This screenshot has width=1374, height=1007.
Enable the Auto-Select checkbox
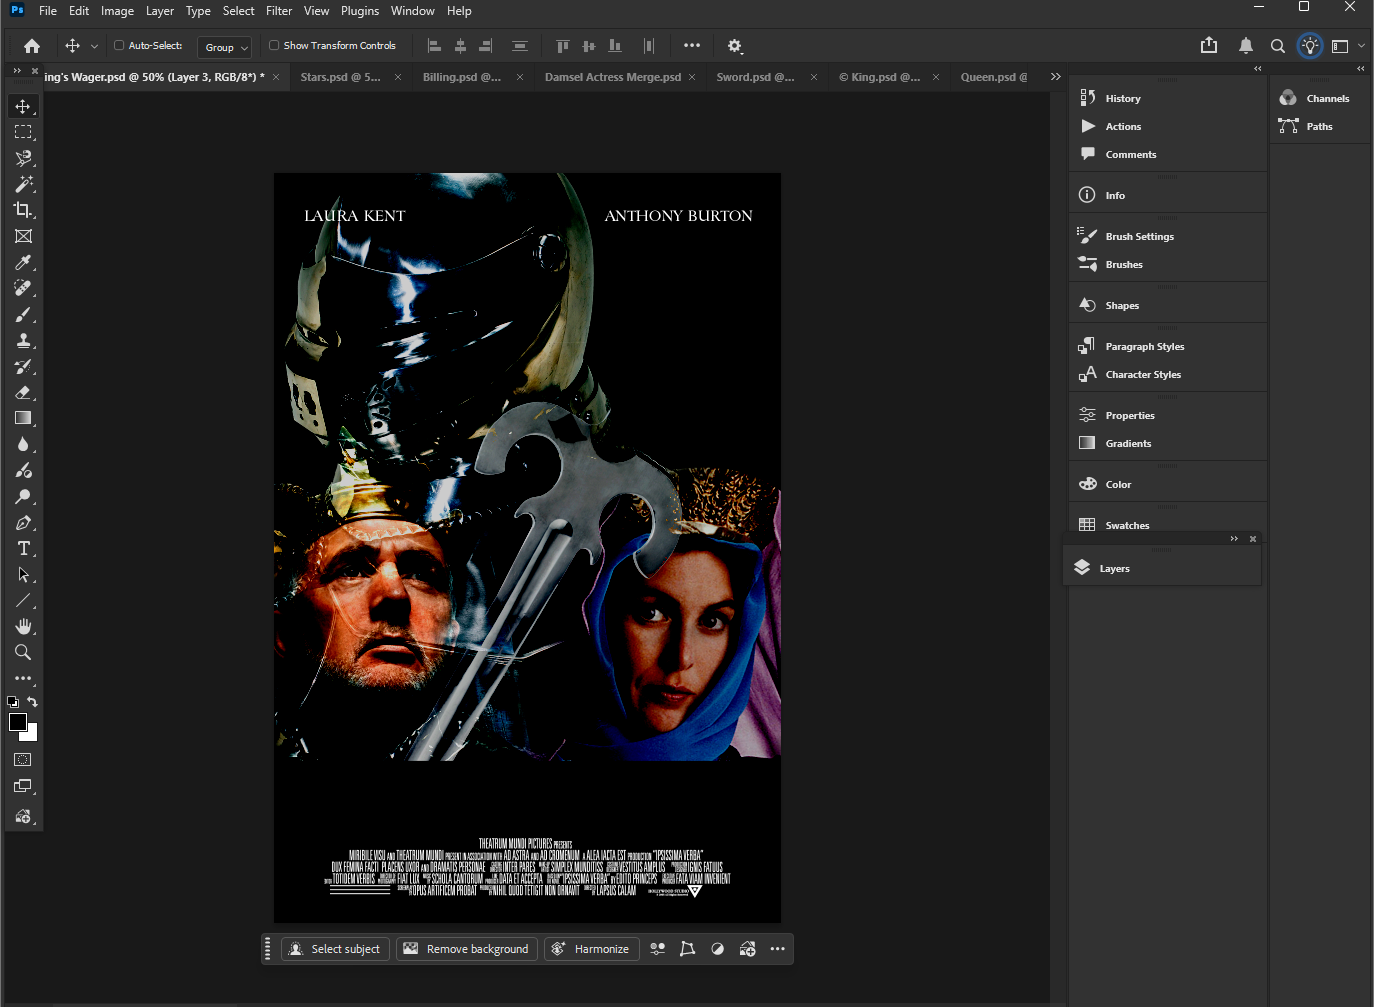pos(118,45)
